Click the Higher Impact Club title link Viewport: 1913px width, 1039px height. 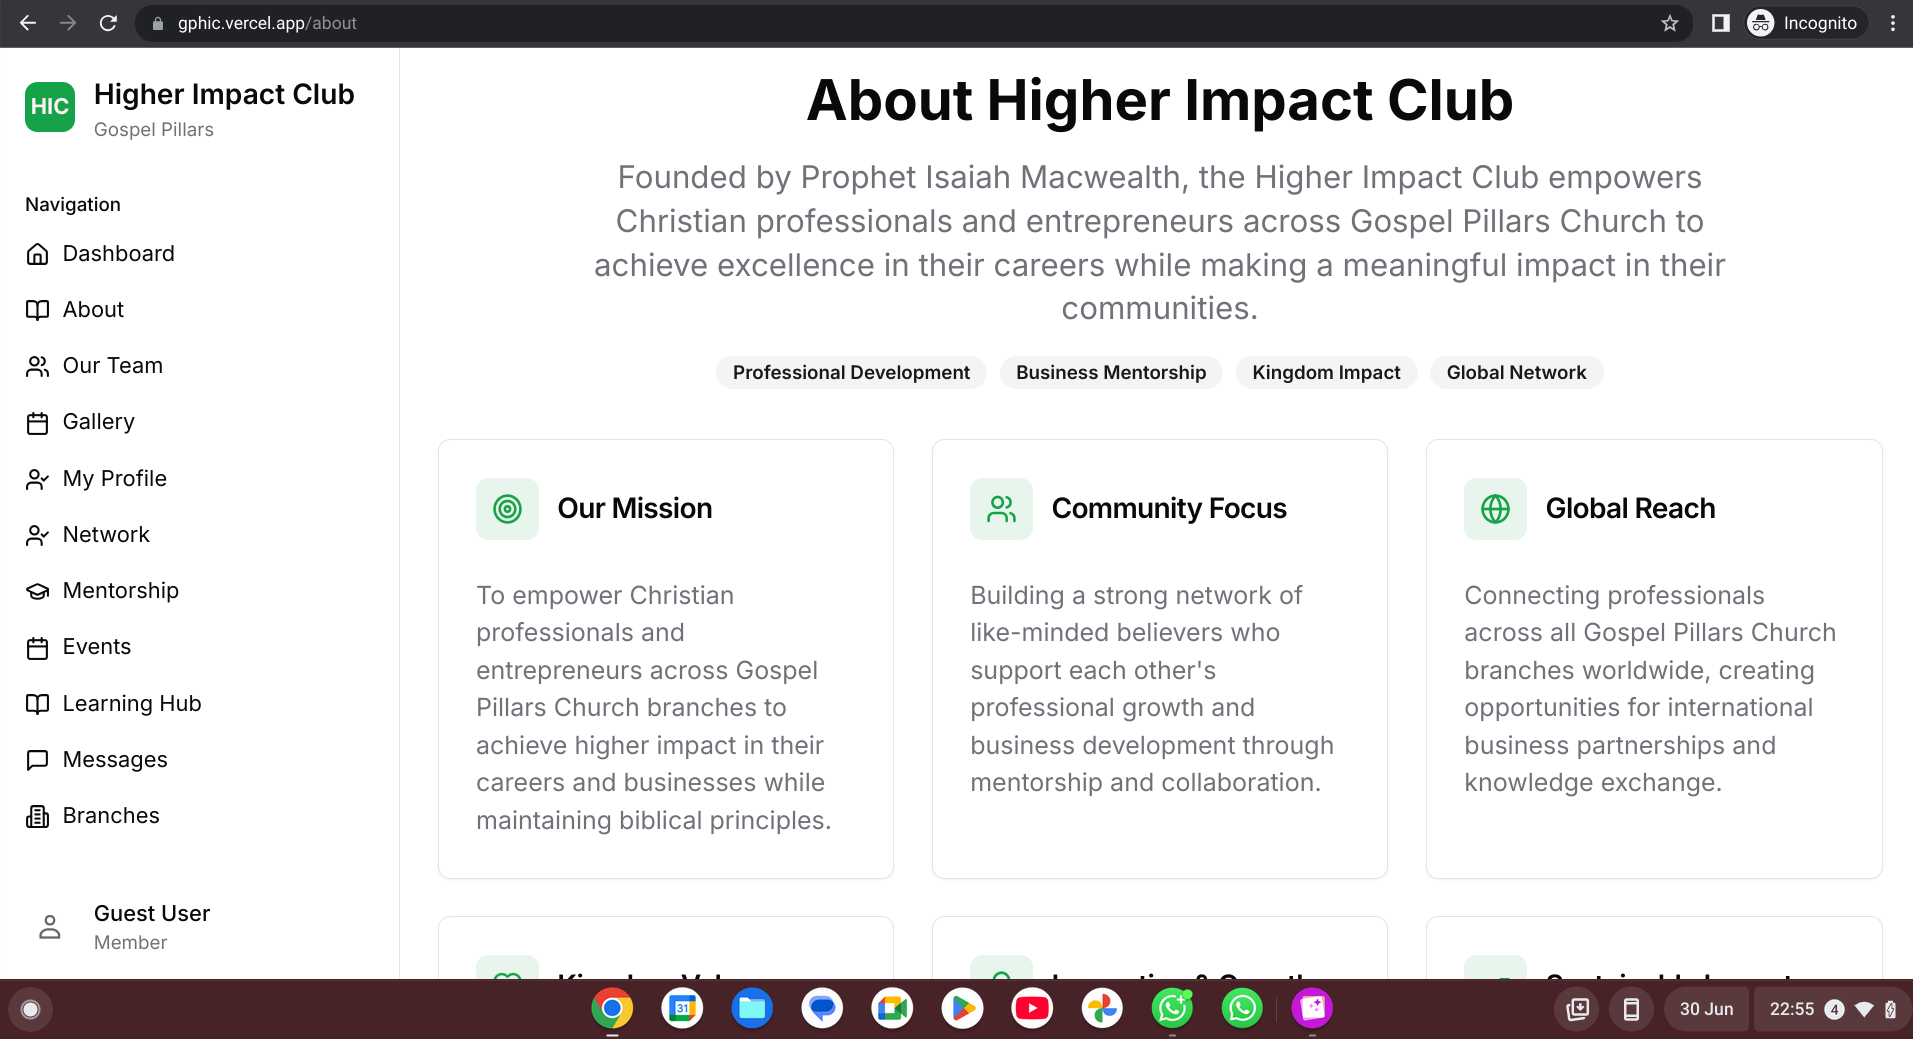[x=224, y=95]
